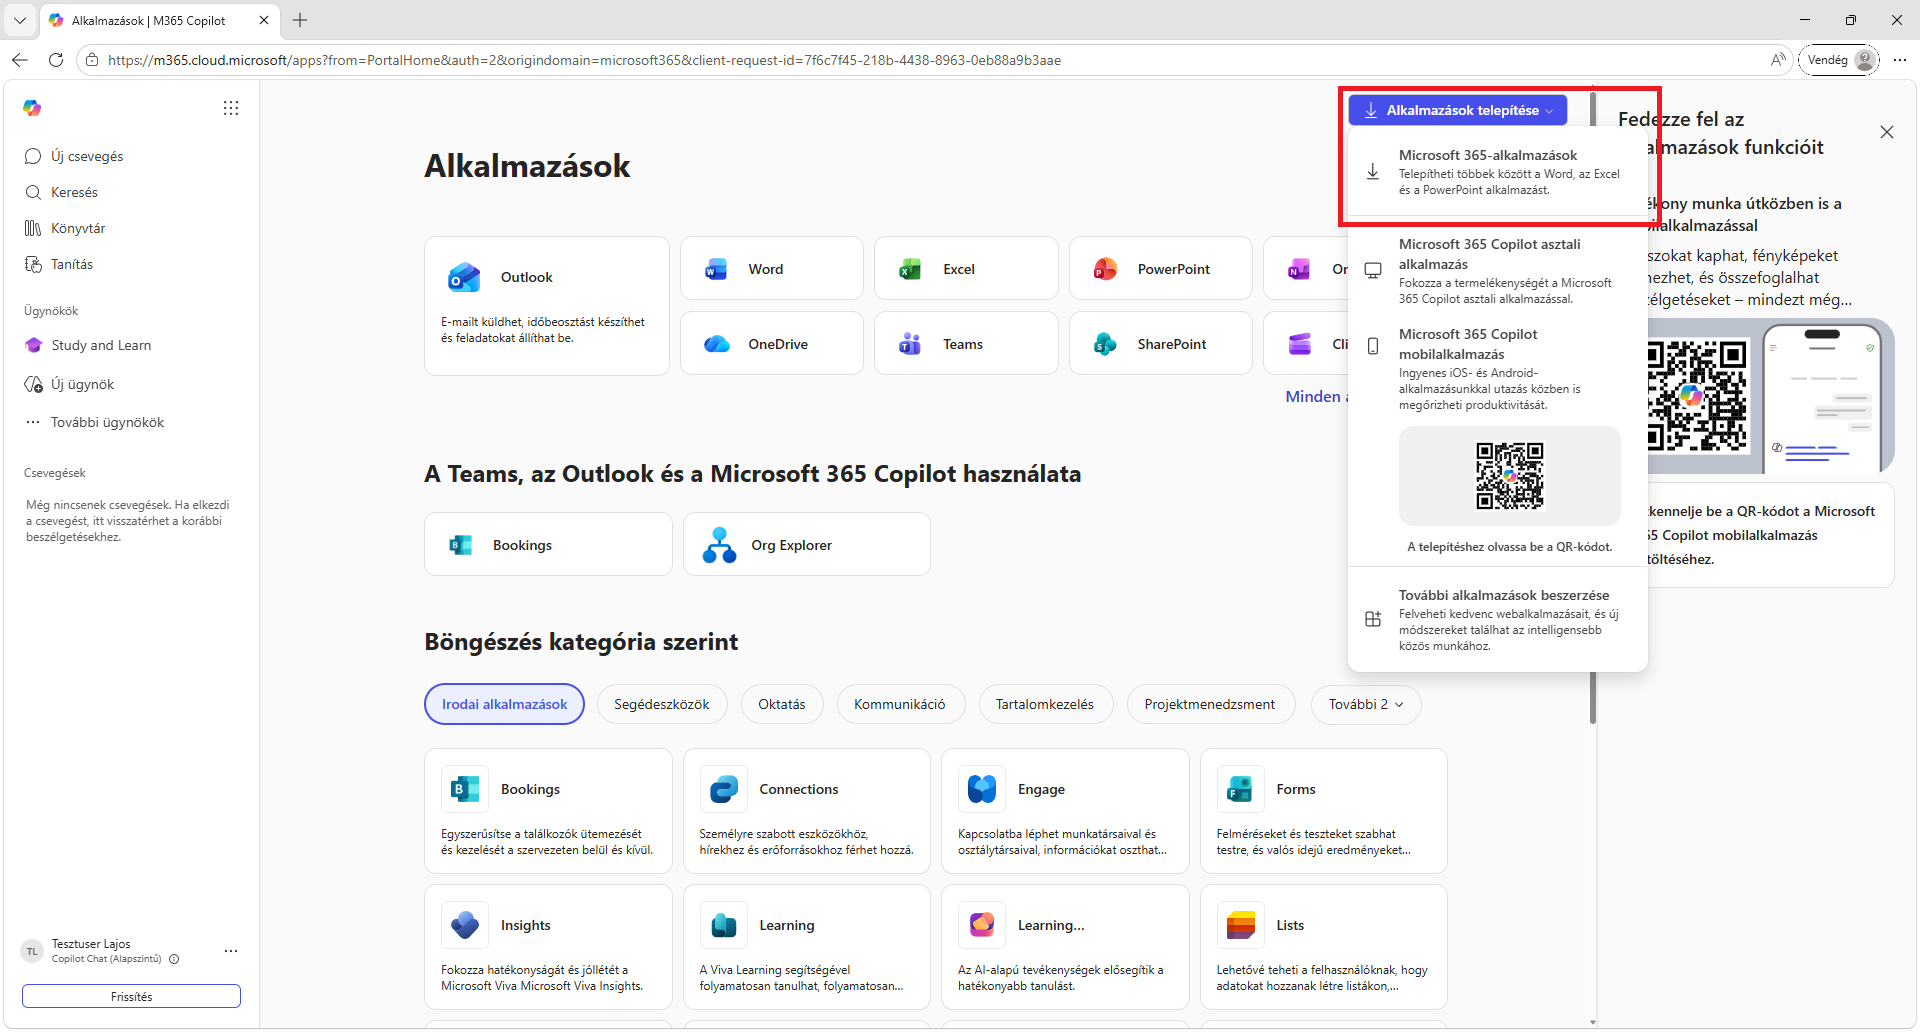Image resolution: width=1920 pixels, height=1032 pixels.
Task: Open the Learning... AI activities card
Action: pos(1065,947)
